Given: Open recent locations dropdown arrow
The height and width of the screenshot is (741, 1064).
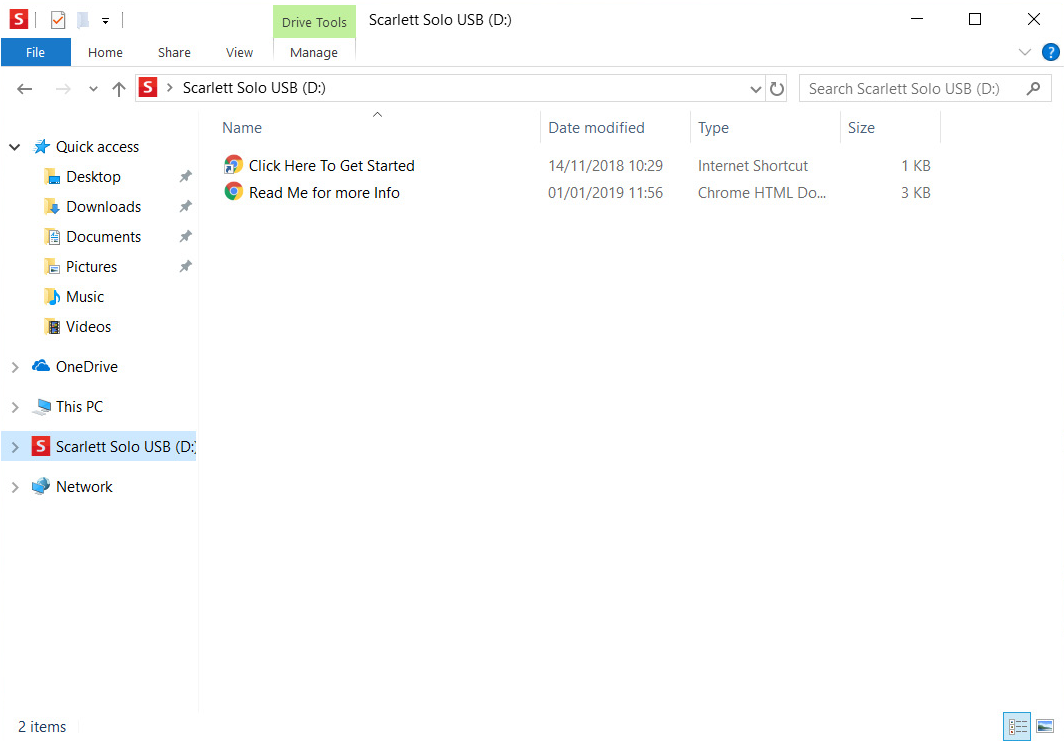Looking at the screenshot, I should point(93,89).
